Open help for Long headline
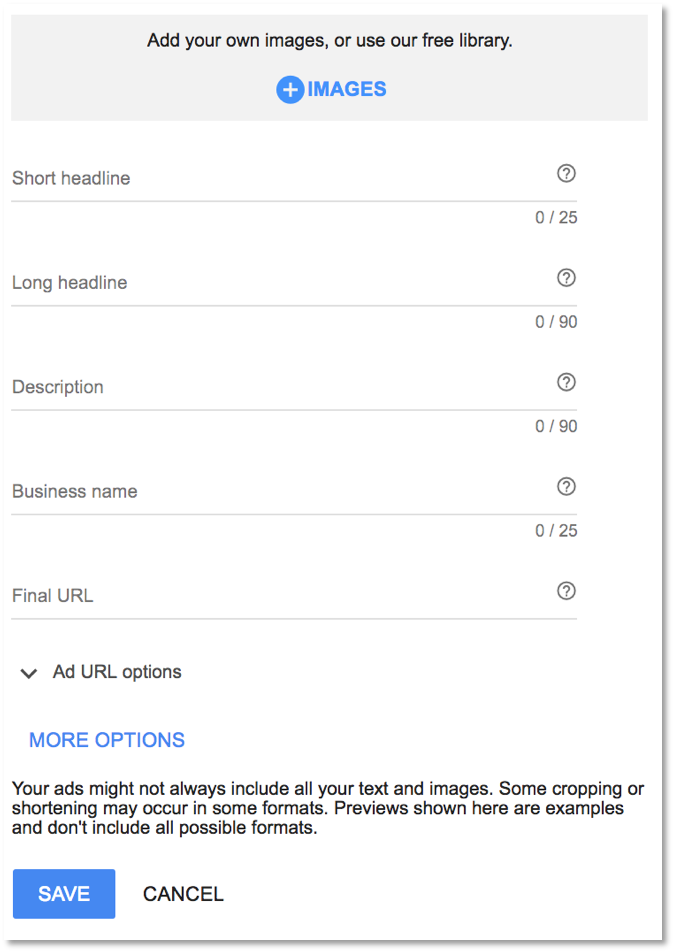674x952 pixels. (x=566, y=278)
